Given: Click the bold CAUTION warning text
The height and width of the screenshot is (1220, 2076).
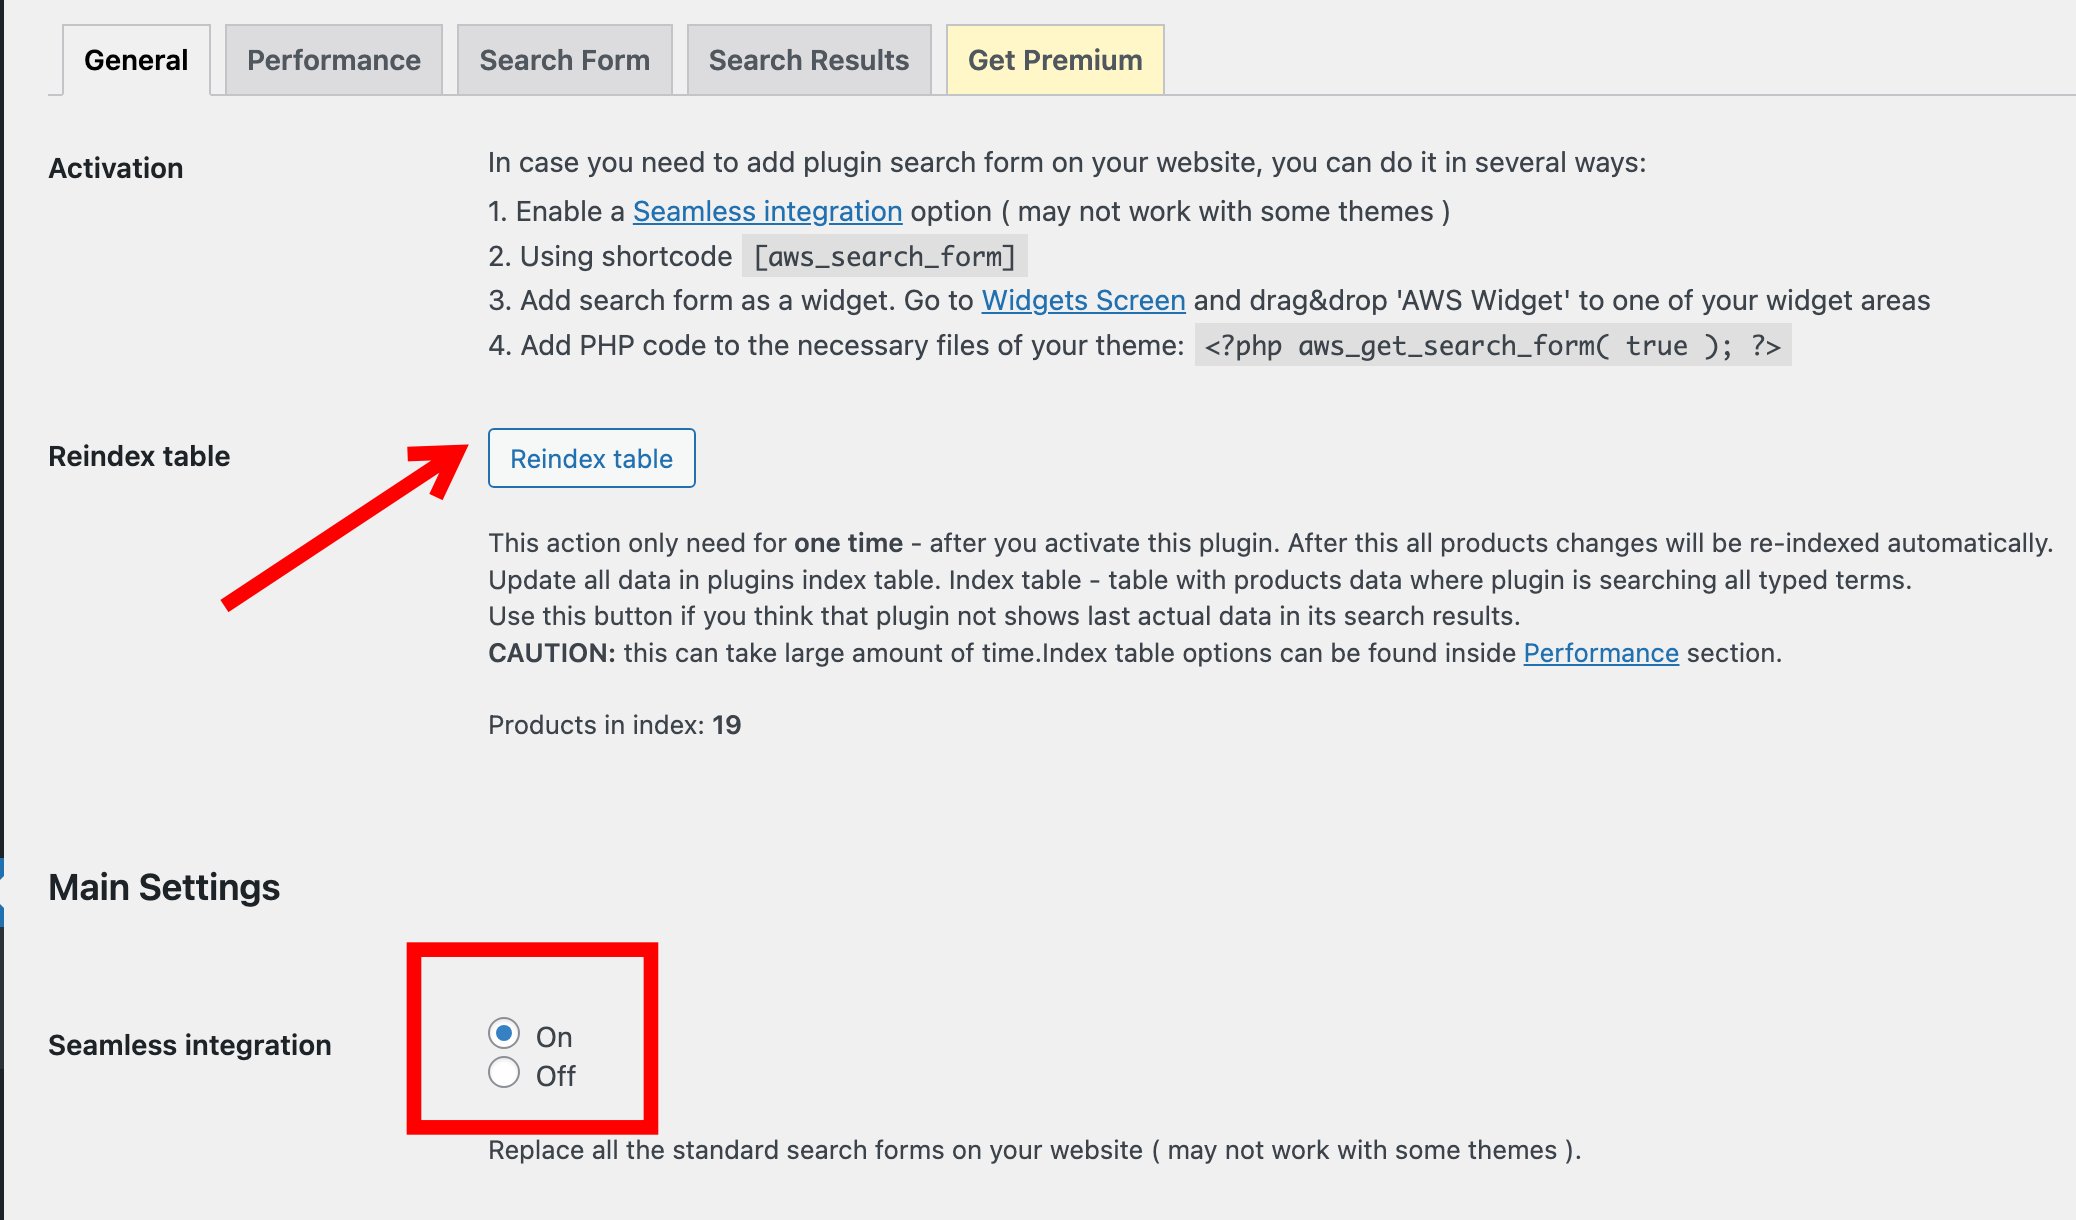Looking at the screenshot, I should click(x=552, y=653).
